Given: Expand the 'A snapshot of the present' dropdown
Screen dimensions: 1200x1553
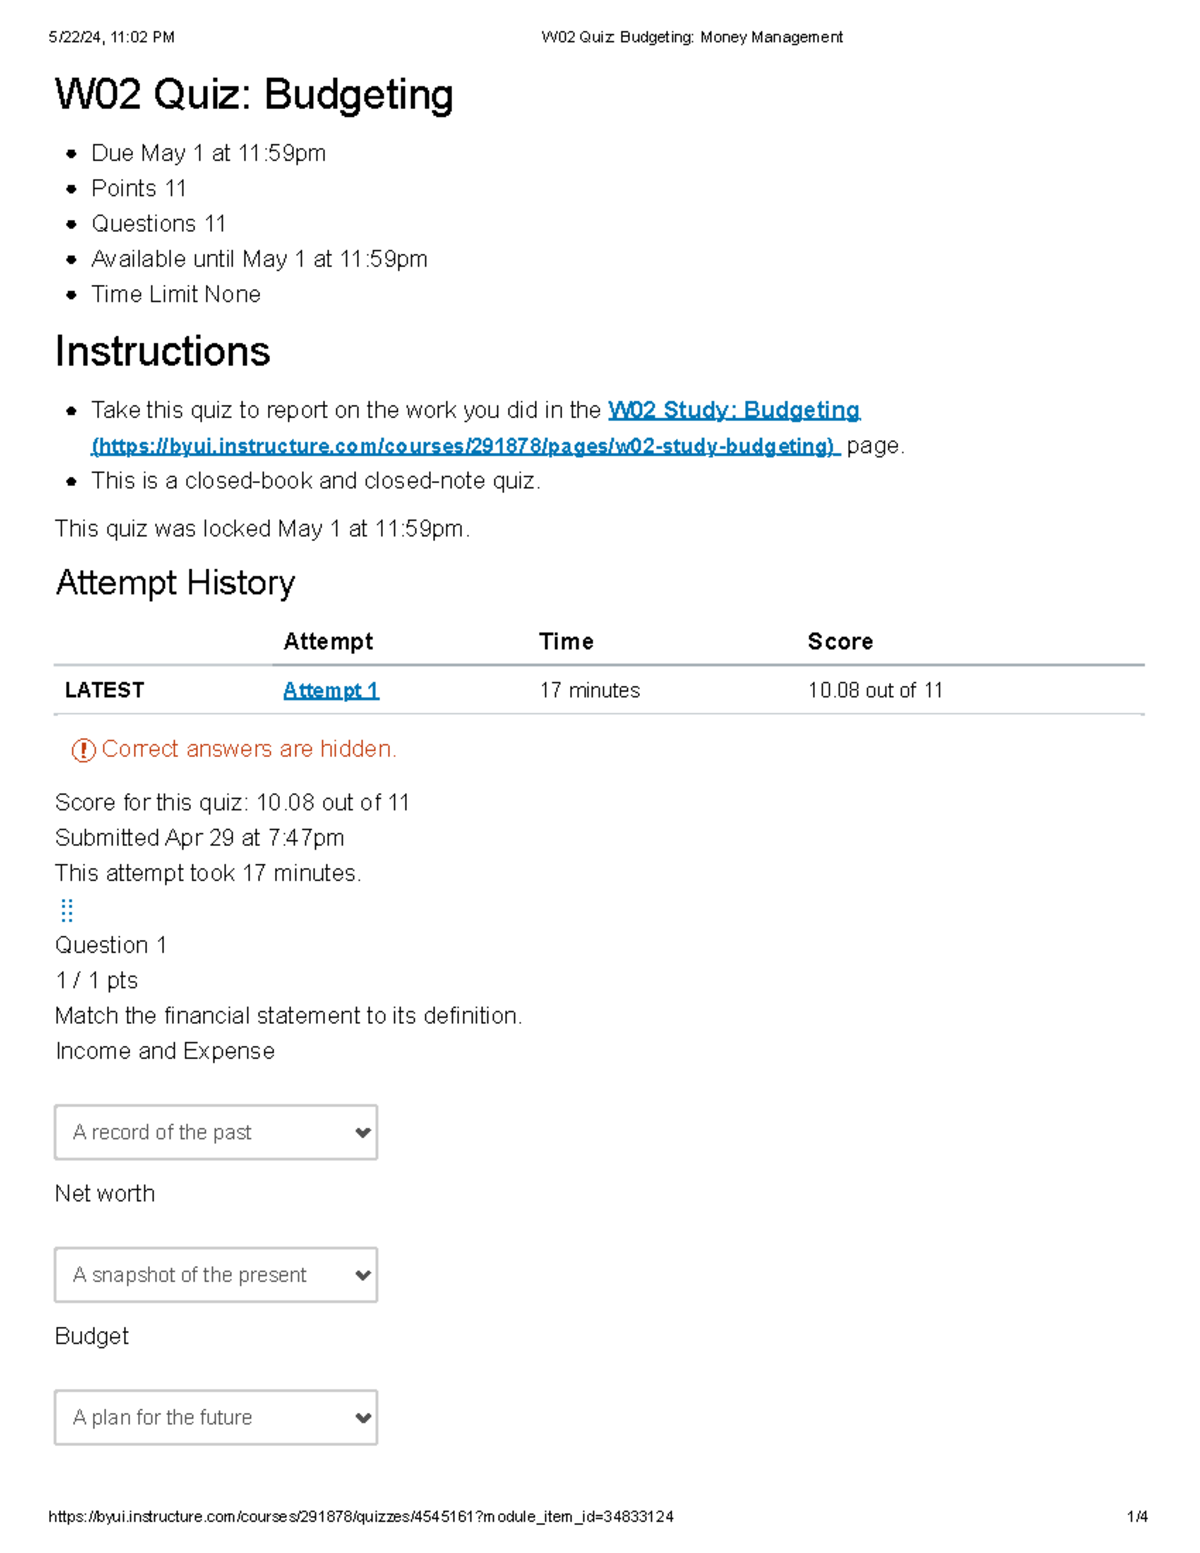Looking at the screenshot, I should (216, 1275).
